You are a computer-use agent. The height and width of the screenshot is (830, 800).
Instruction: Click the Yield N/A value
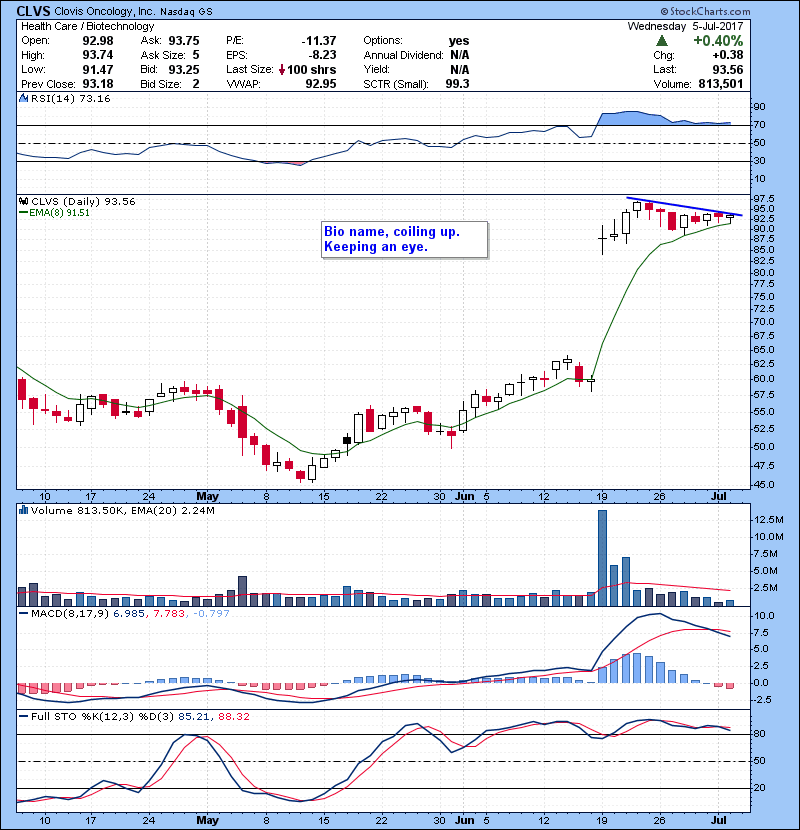[x=460, y=69]
